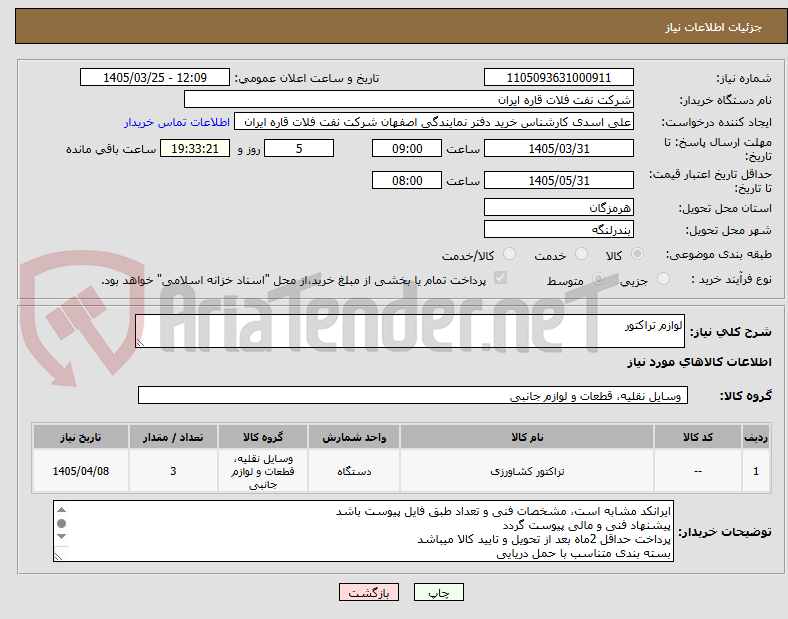
Task: Click the buyer notes textarea
Action: (363, 531)
